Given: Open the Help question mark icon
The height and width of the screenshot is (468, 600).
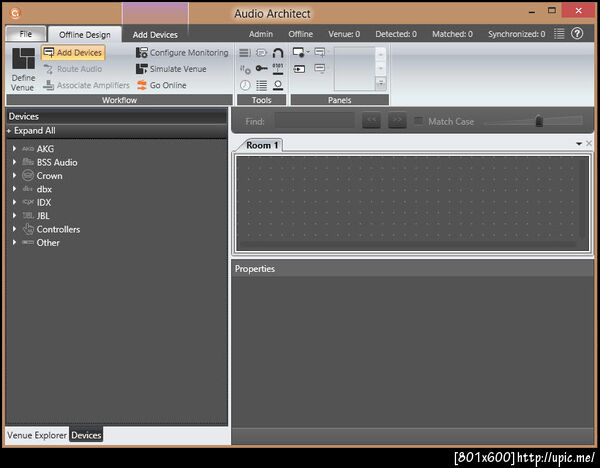Looking at the screenshot, I should (x=577, y=34).
